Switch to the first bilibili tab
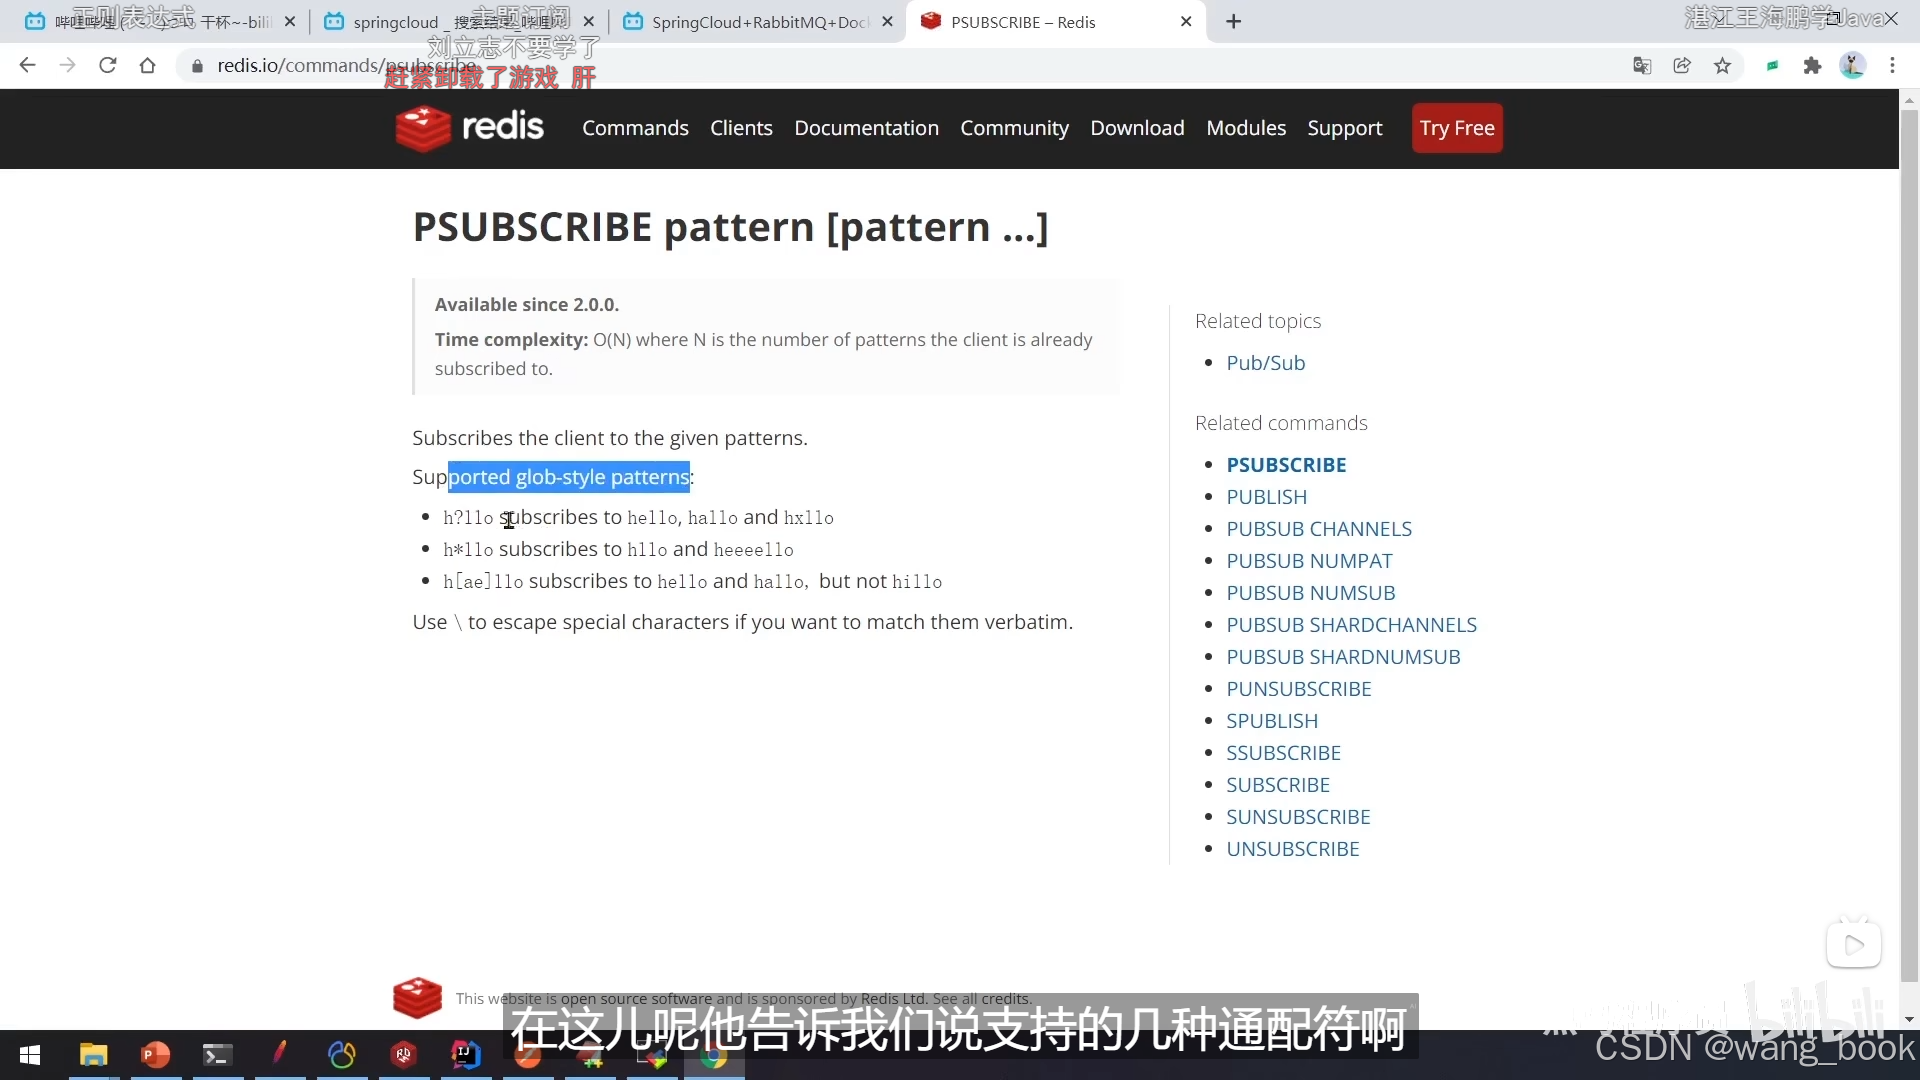This screenshot has width=1920, height=1080. coord(160,21)
